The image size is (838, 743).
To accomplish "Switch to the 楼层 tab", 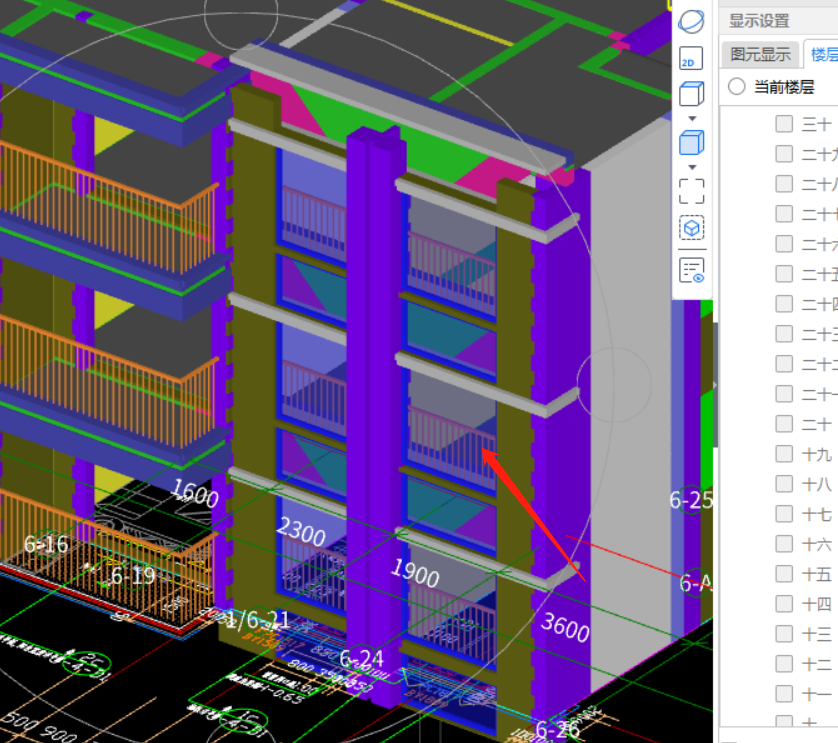I will click(824, 55).
